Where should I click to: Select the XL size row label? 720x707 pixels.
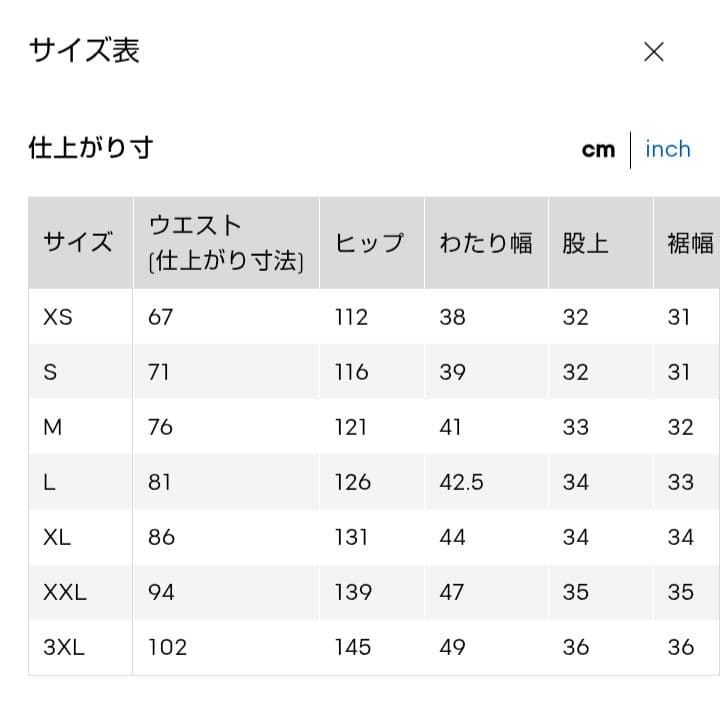pos(57,537)
